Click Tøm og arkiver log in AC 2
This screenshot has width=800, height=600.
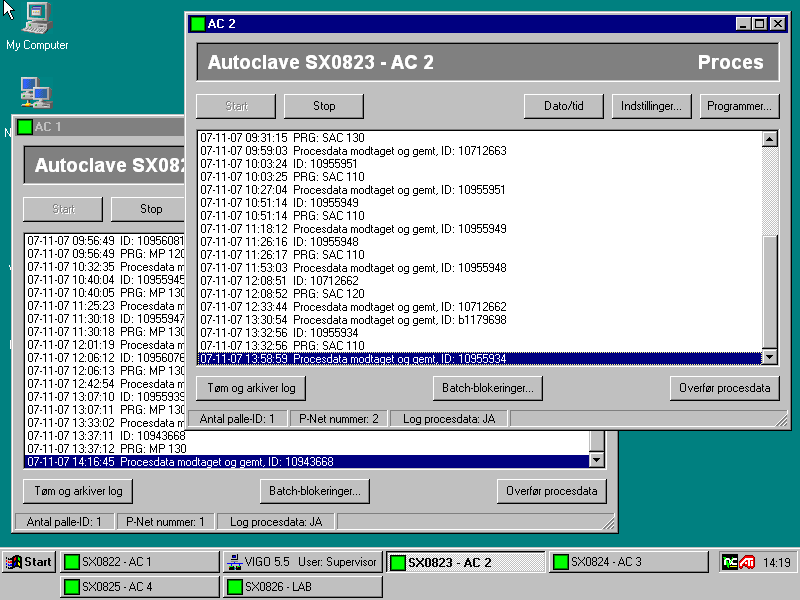pos(251,388)
